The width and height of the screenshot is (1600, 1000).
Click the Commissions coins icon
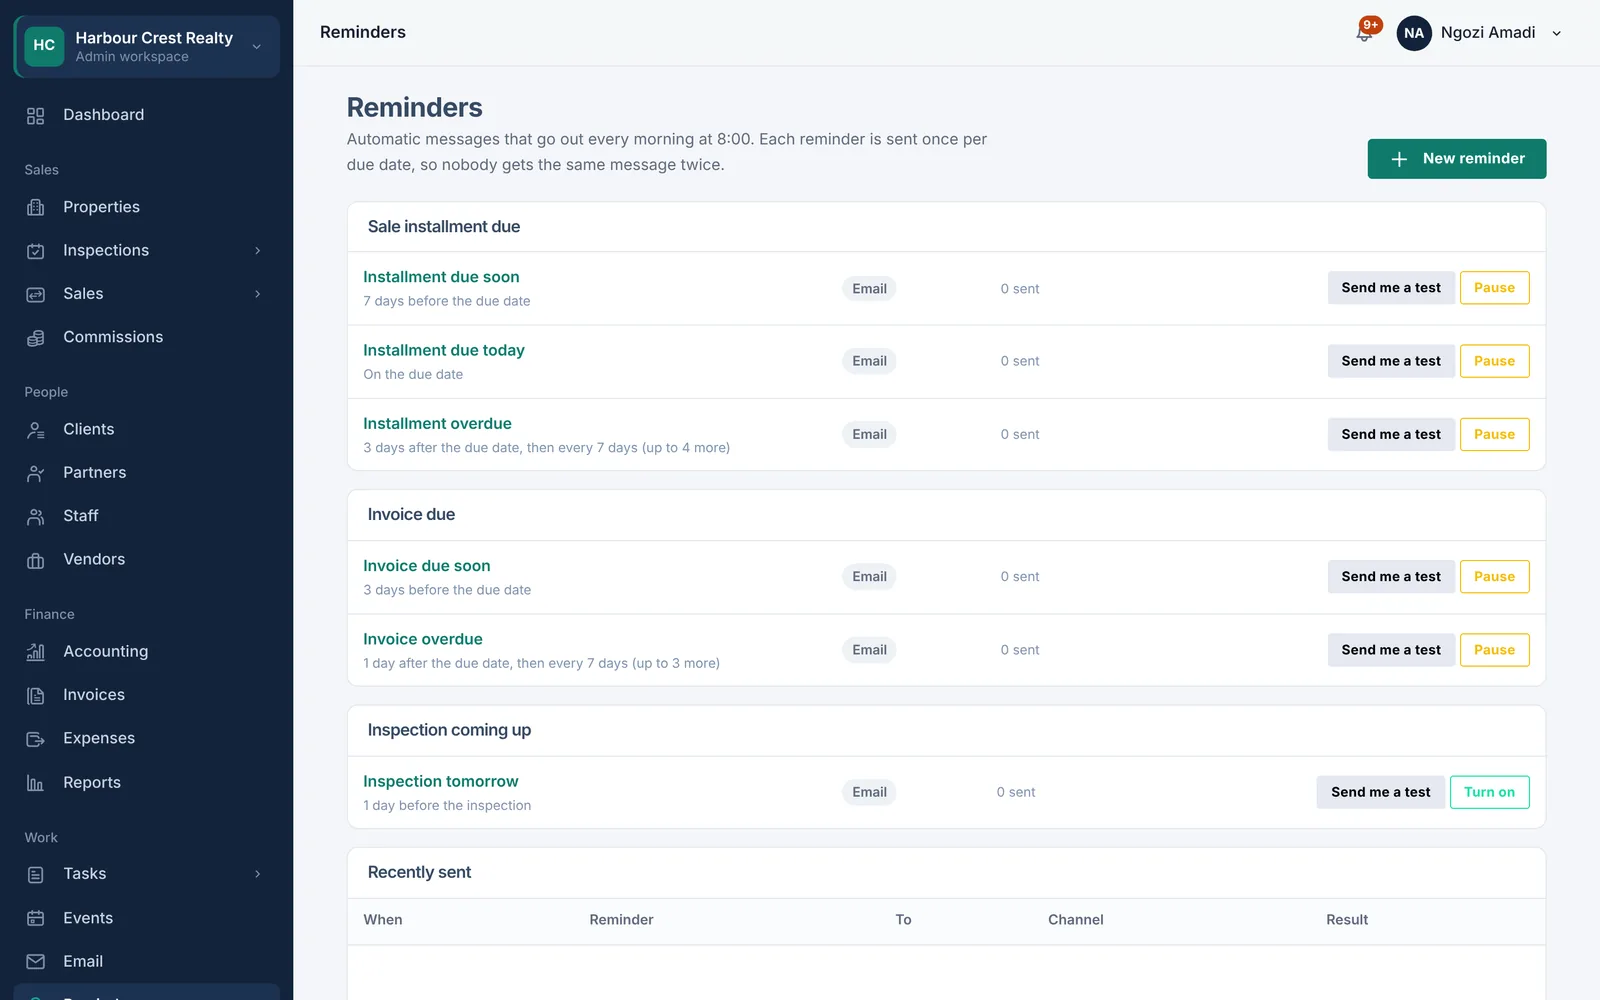(36, 338)
